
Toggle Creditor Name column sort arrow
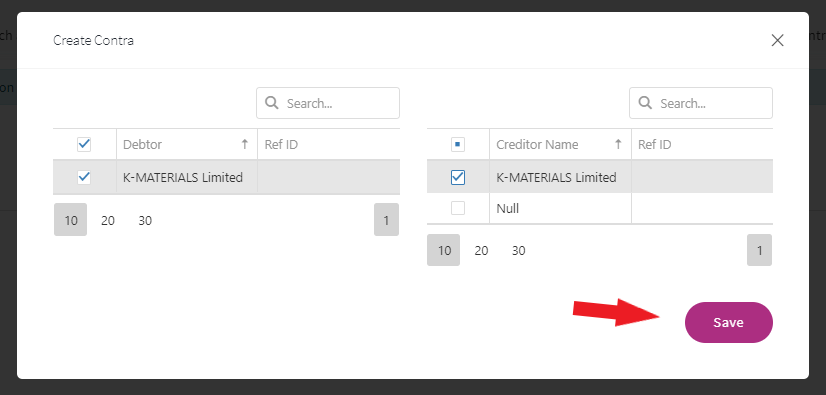point(618,144)
